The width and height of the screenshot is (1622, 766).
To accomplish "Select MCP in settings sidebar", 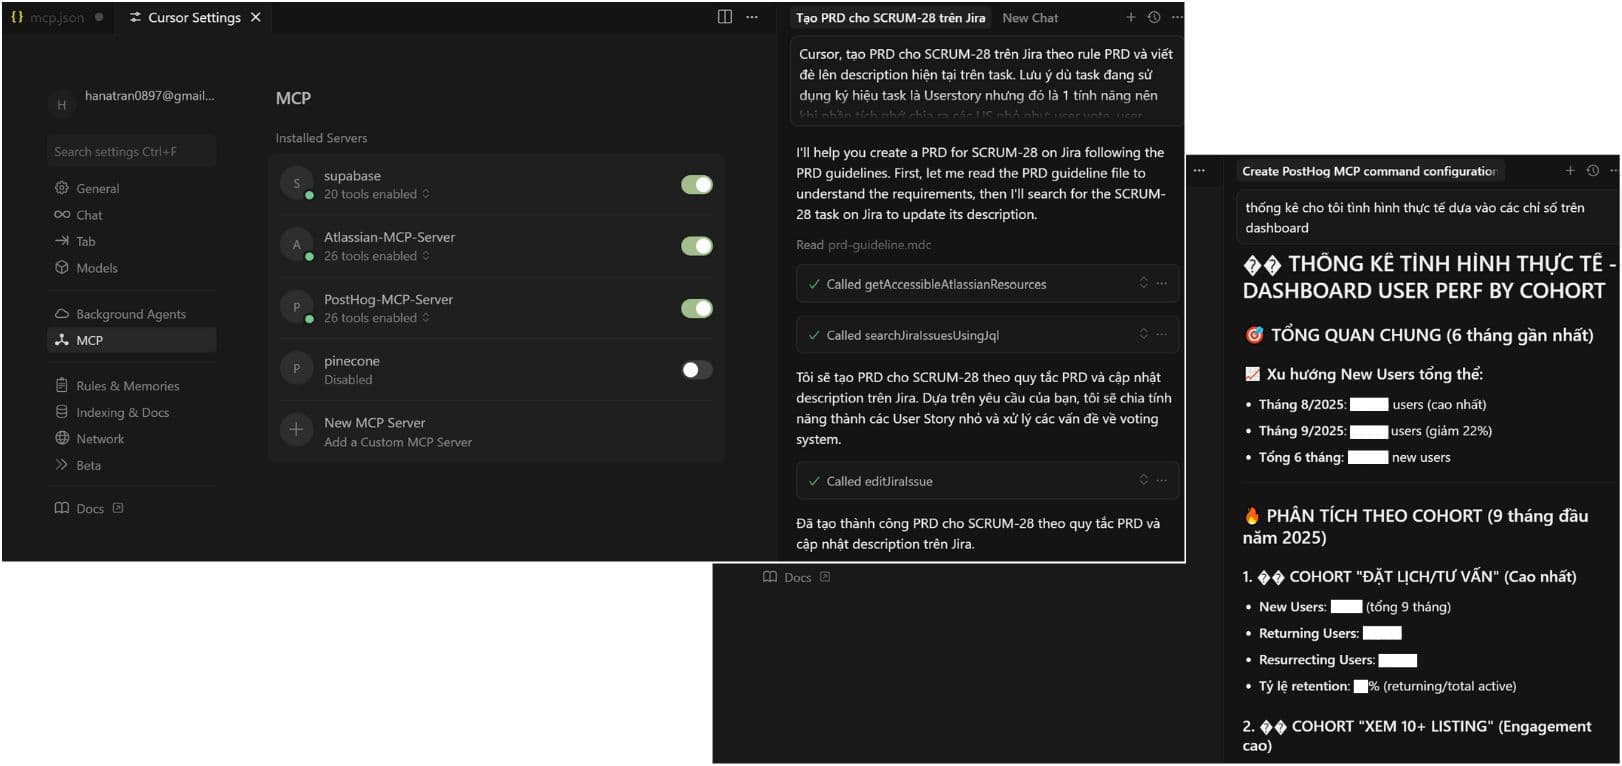I will [x=131, y=340].
